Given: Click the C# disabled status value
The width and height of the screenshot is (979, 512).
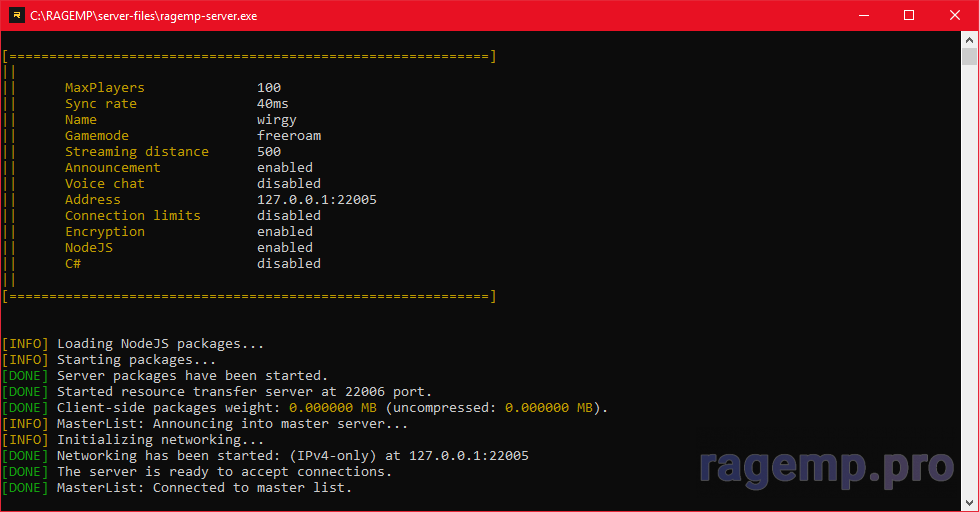Looking at the screenshot, I should pos(288,264).
